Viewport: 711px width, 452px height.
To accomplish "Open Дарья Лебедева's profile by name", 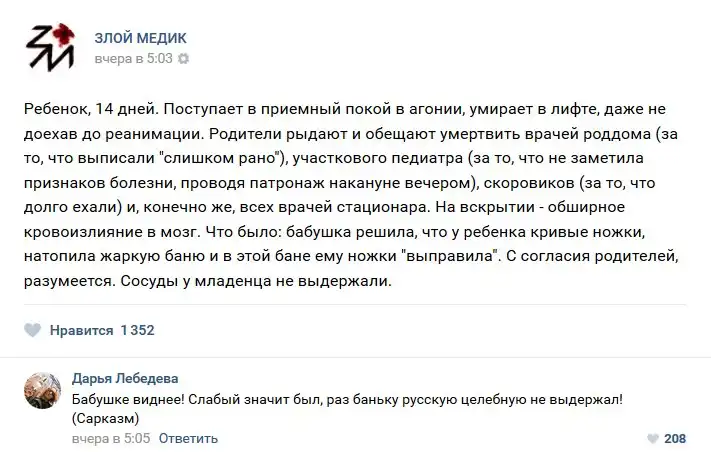I will point(125,378).
